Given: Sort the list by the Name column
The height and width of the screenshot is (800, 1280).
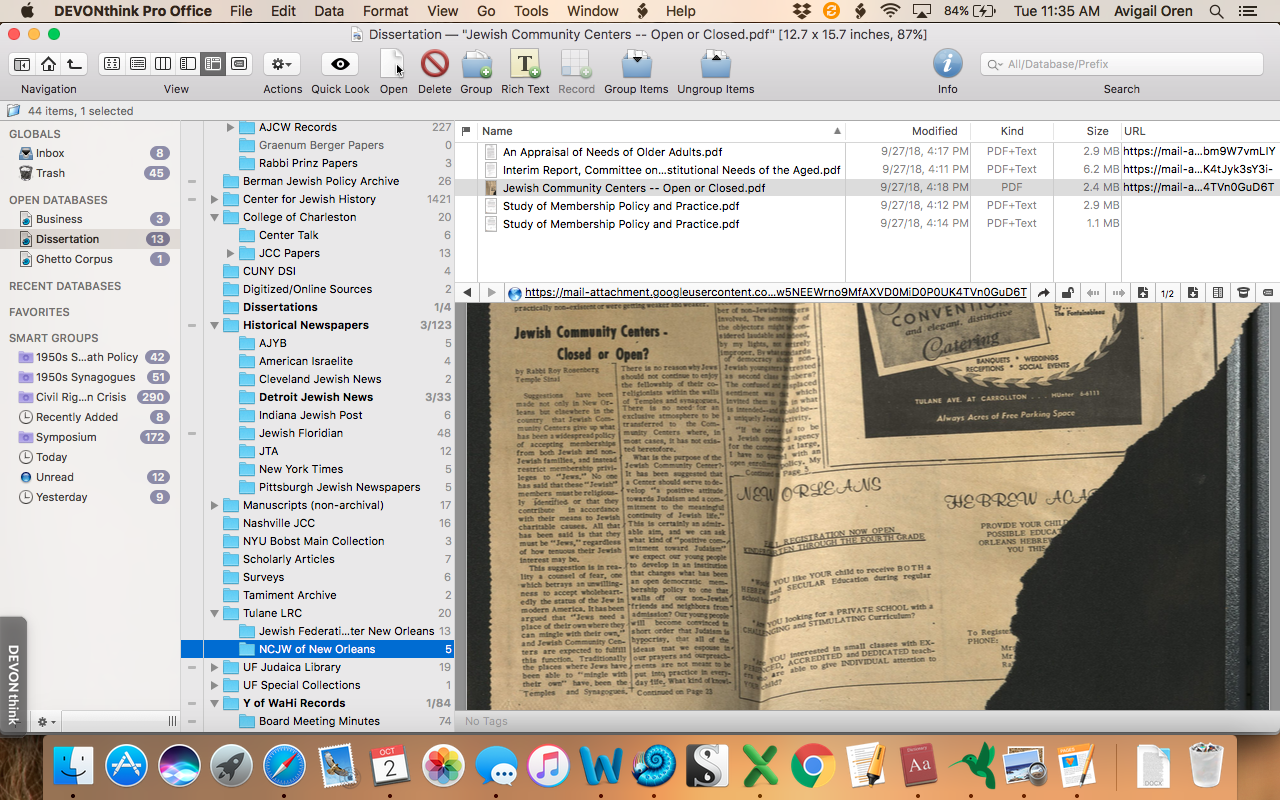Looking at the screenshot, I should pyautogui.click(x=662, y=131).
